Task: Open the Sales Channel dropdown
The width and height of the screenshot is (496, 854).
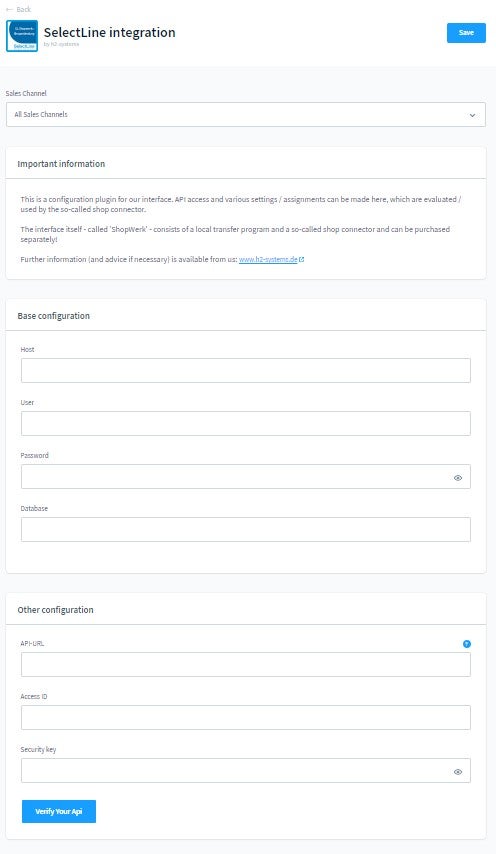Action: [x=246, y=115]
